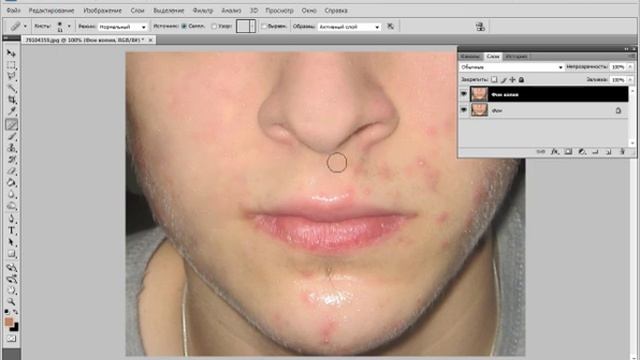
Task: Open the 'Изображение' menu
Action: [x=102, y=11]
